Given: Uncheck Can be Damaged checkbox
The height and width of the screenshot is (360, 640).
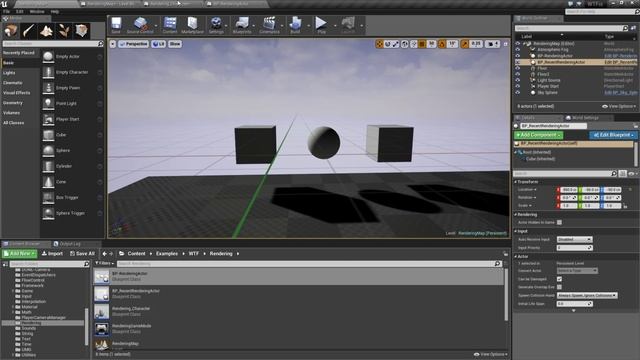Looking at the screenshot, I should 560,279.
